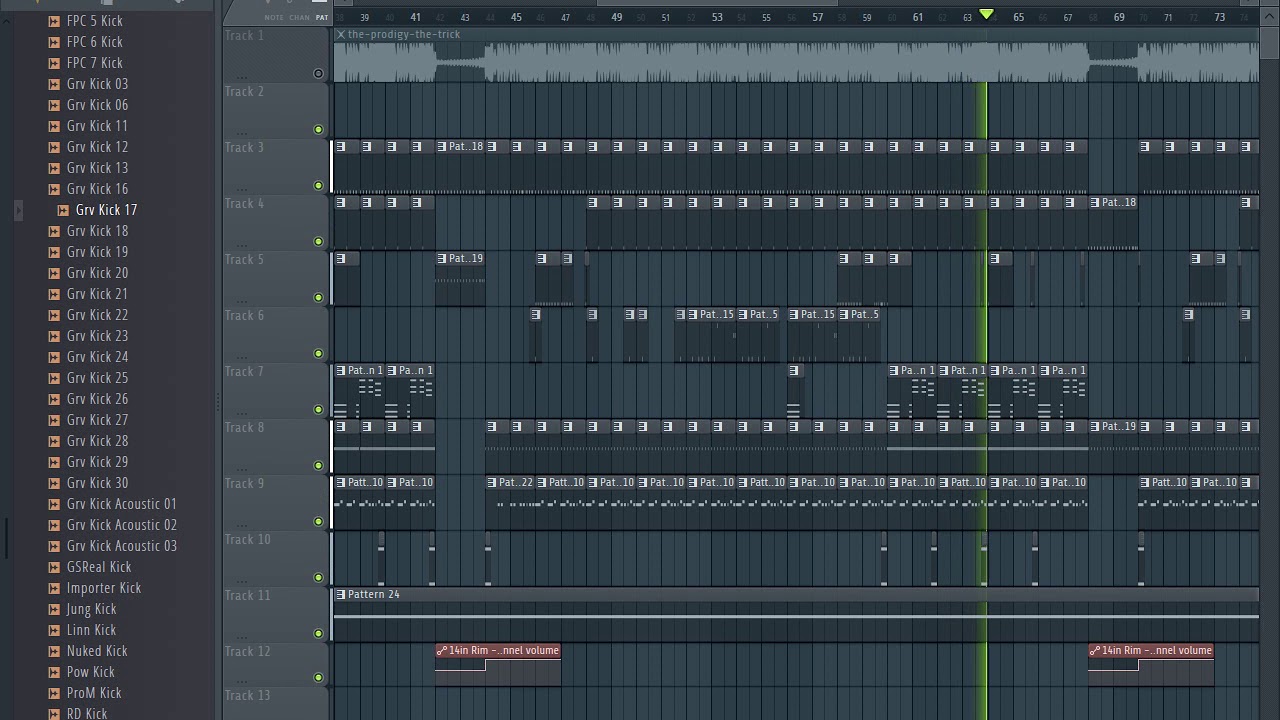Click Grv Kick 18 sample icon
Viewport: 1280px width, 720px height.
click(x=54, y=231)
